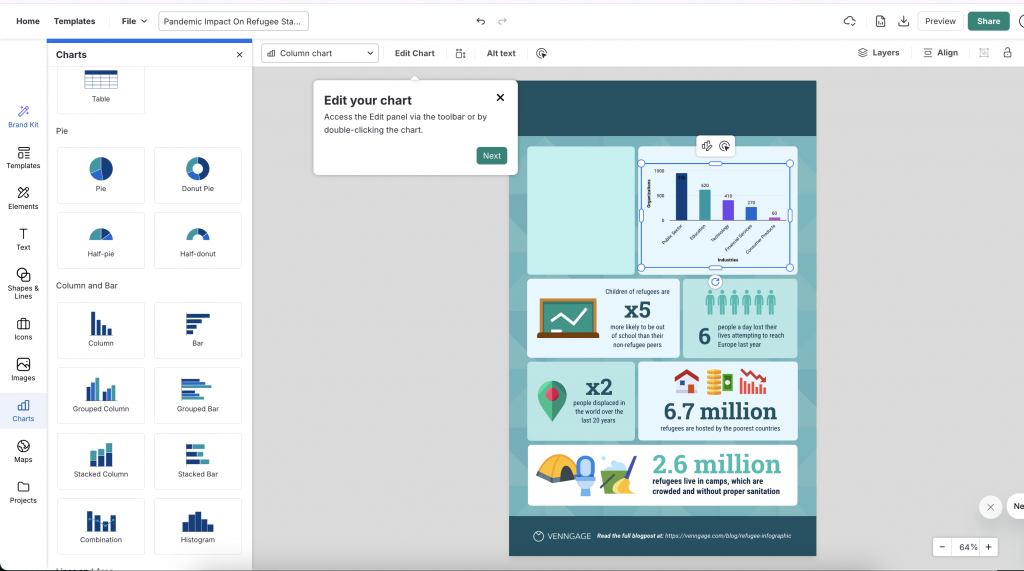The width and height of the screenshot is (1024, 571).
Task: Insert a Half-pie chart
Action: pos(101,240)
